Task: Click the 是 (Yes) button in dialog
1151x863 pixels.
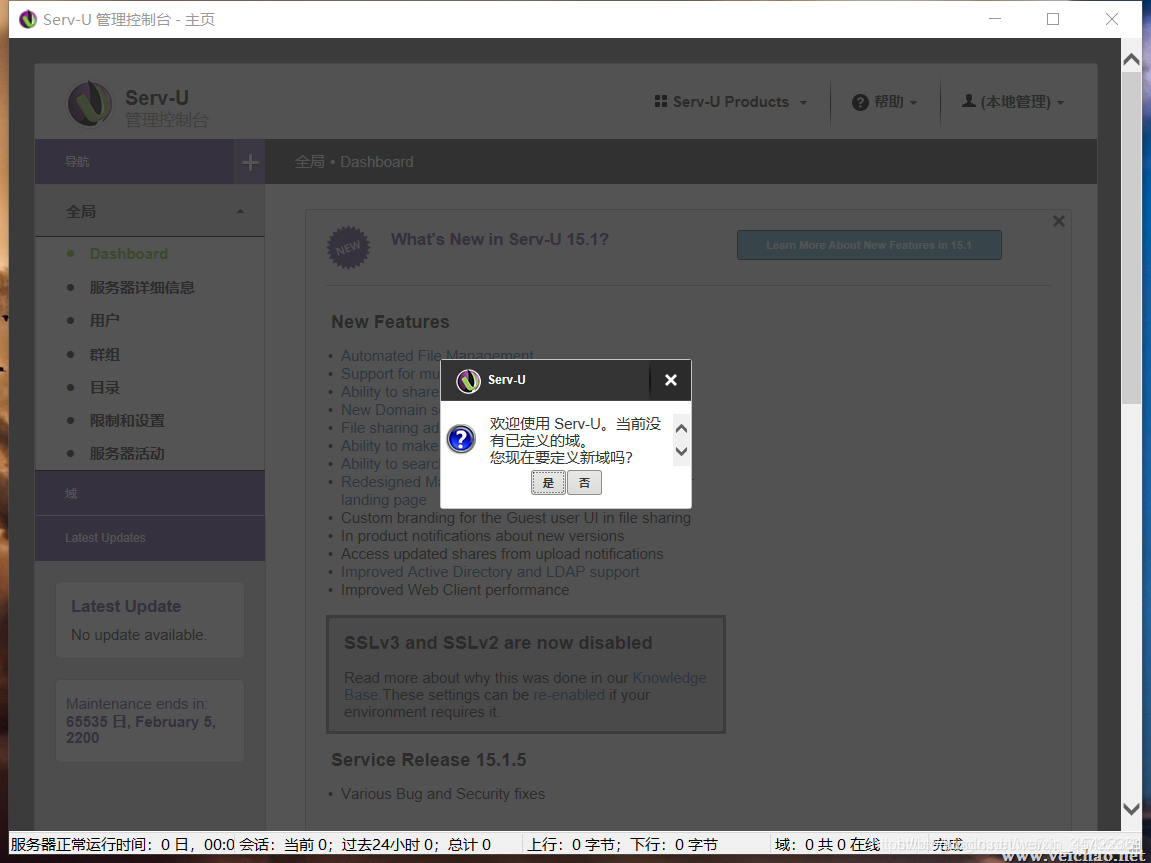Action: coord(548,482)
